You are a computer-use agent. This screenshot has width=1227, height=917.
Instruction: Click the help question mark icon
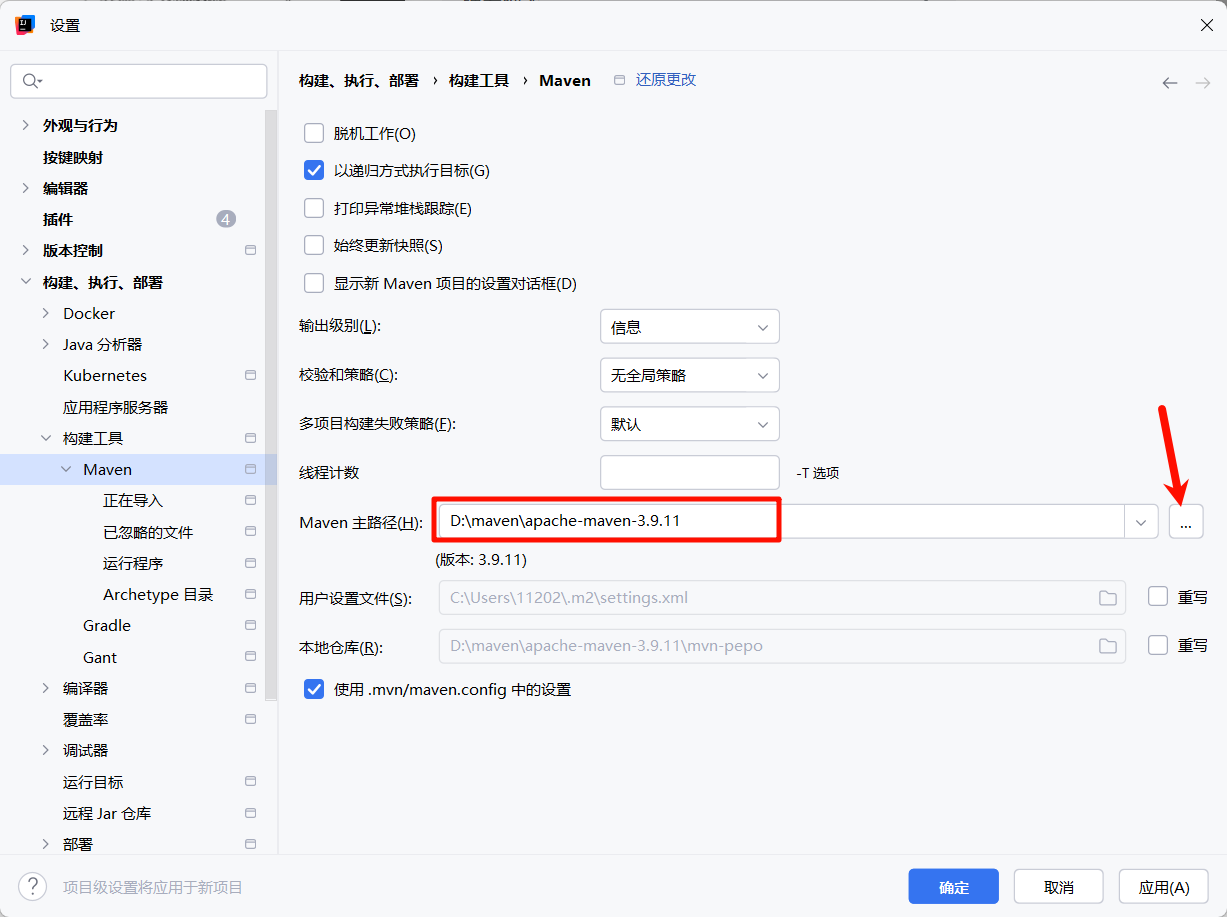click(x=33, y=886)
